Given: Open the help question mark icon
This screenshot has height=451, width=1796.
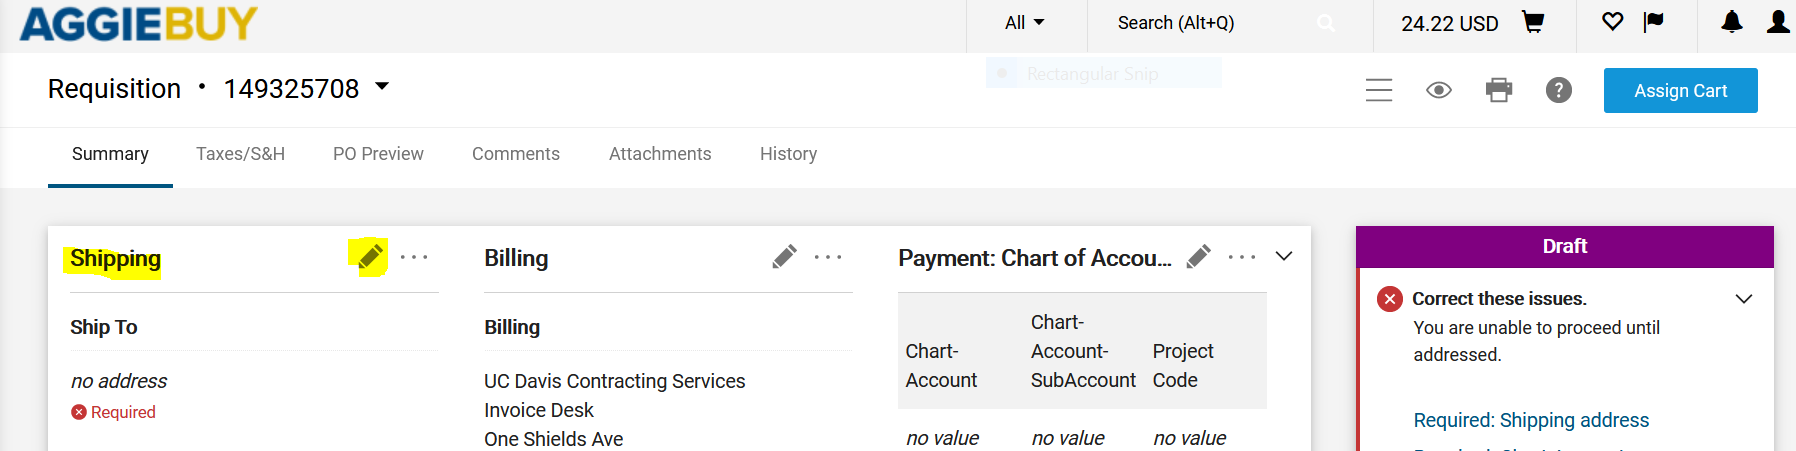Looking at the screenshot, I should coord(1559,90).
